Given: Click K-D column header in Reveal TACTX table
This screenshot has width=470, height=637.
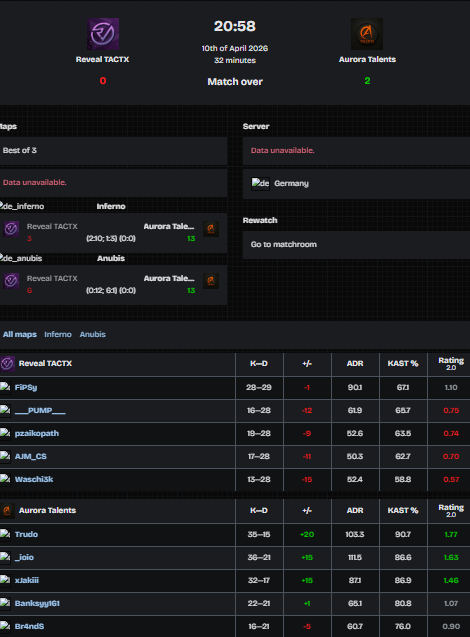Looking at the screenshot, I should click(x=259, y=364).
